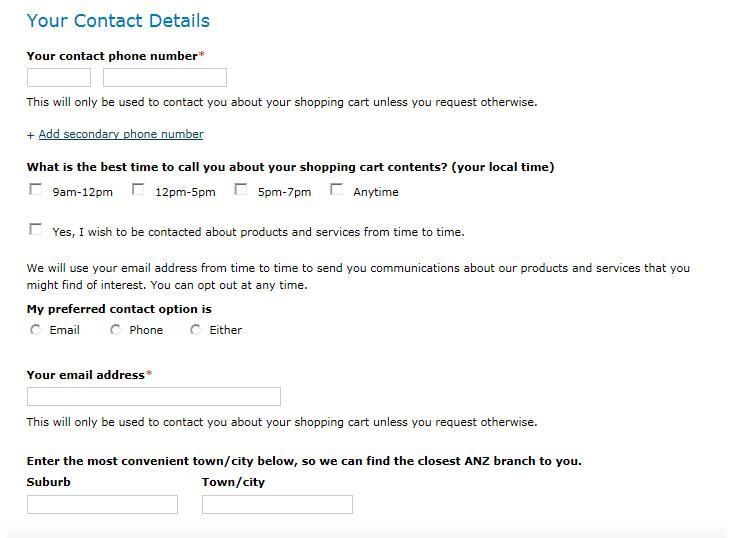The height and width of the screenshot is (538, 730).
Task: Click the Your Contact Details heading
Action: coord(118,21)
